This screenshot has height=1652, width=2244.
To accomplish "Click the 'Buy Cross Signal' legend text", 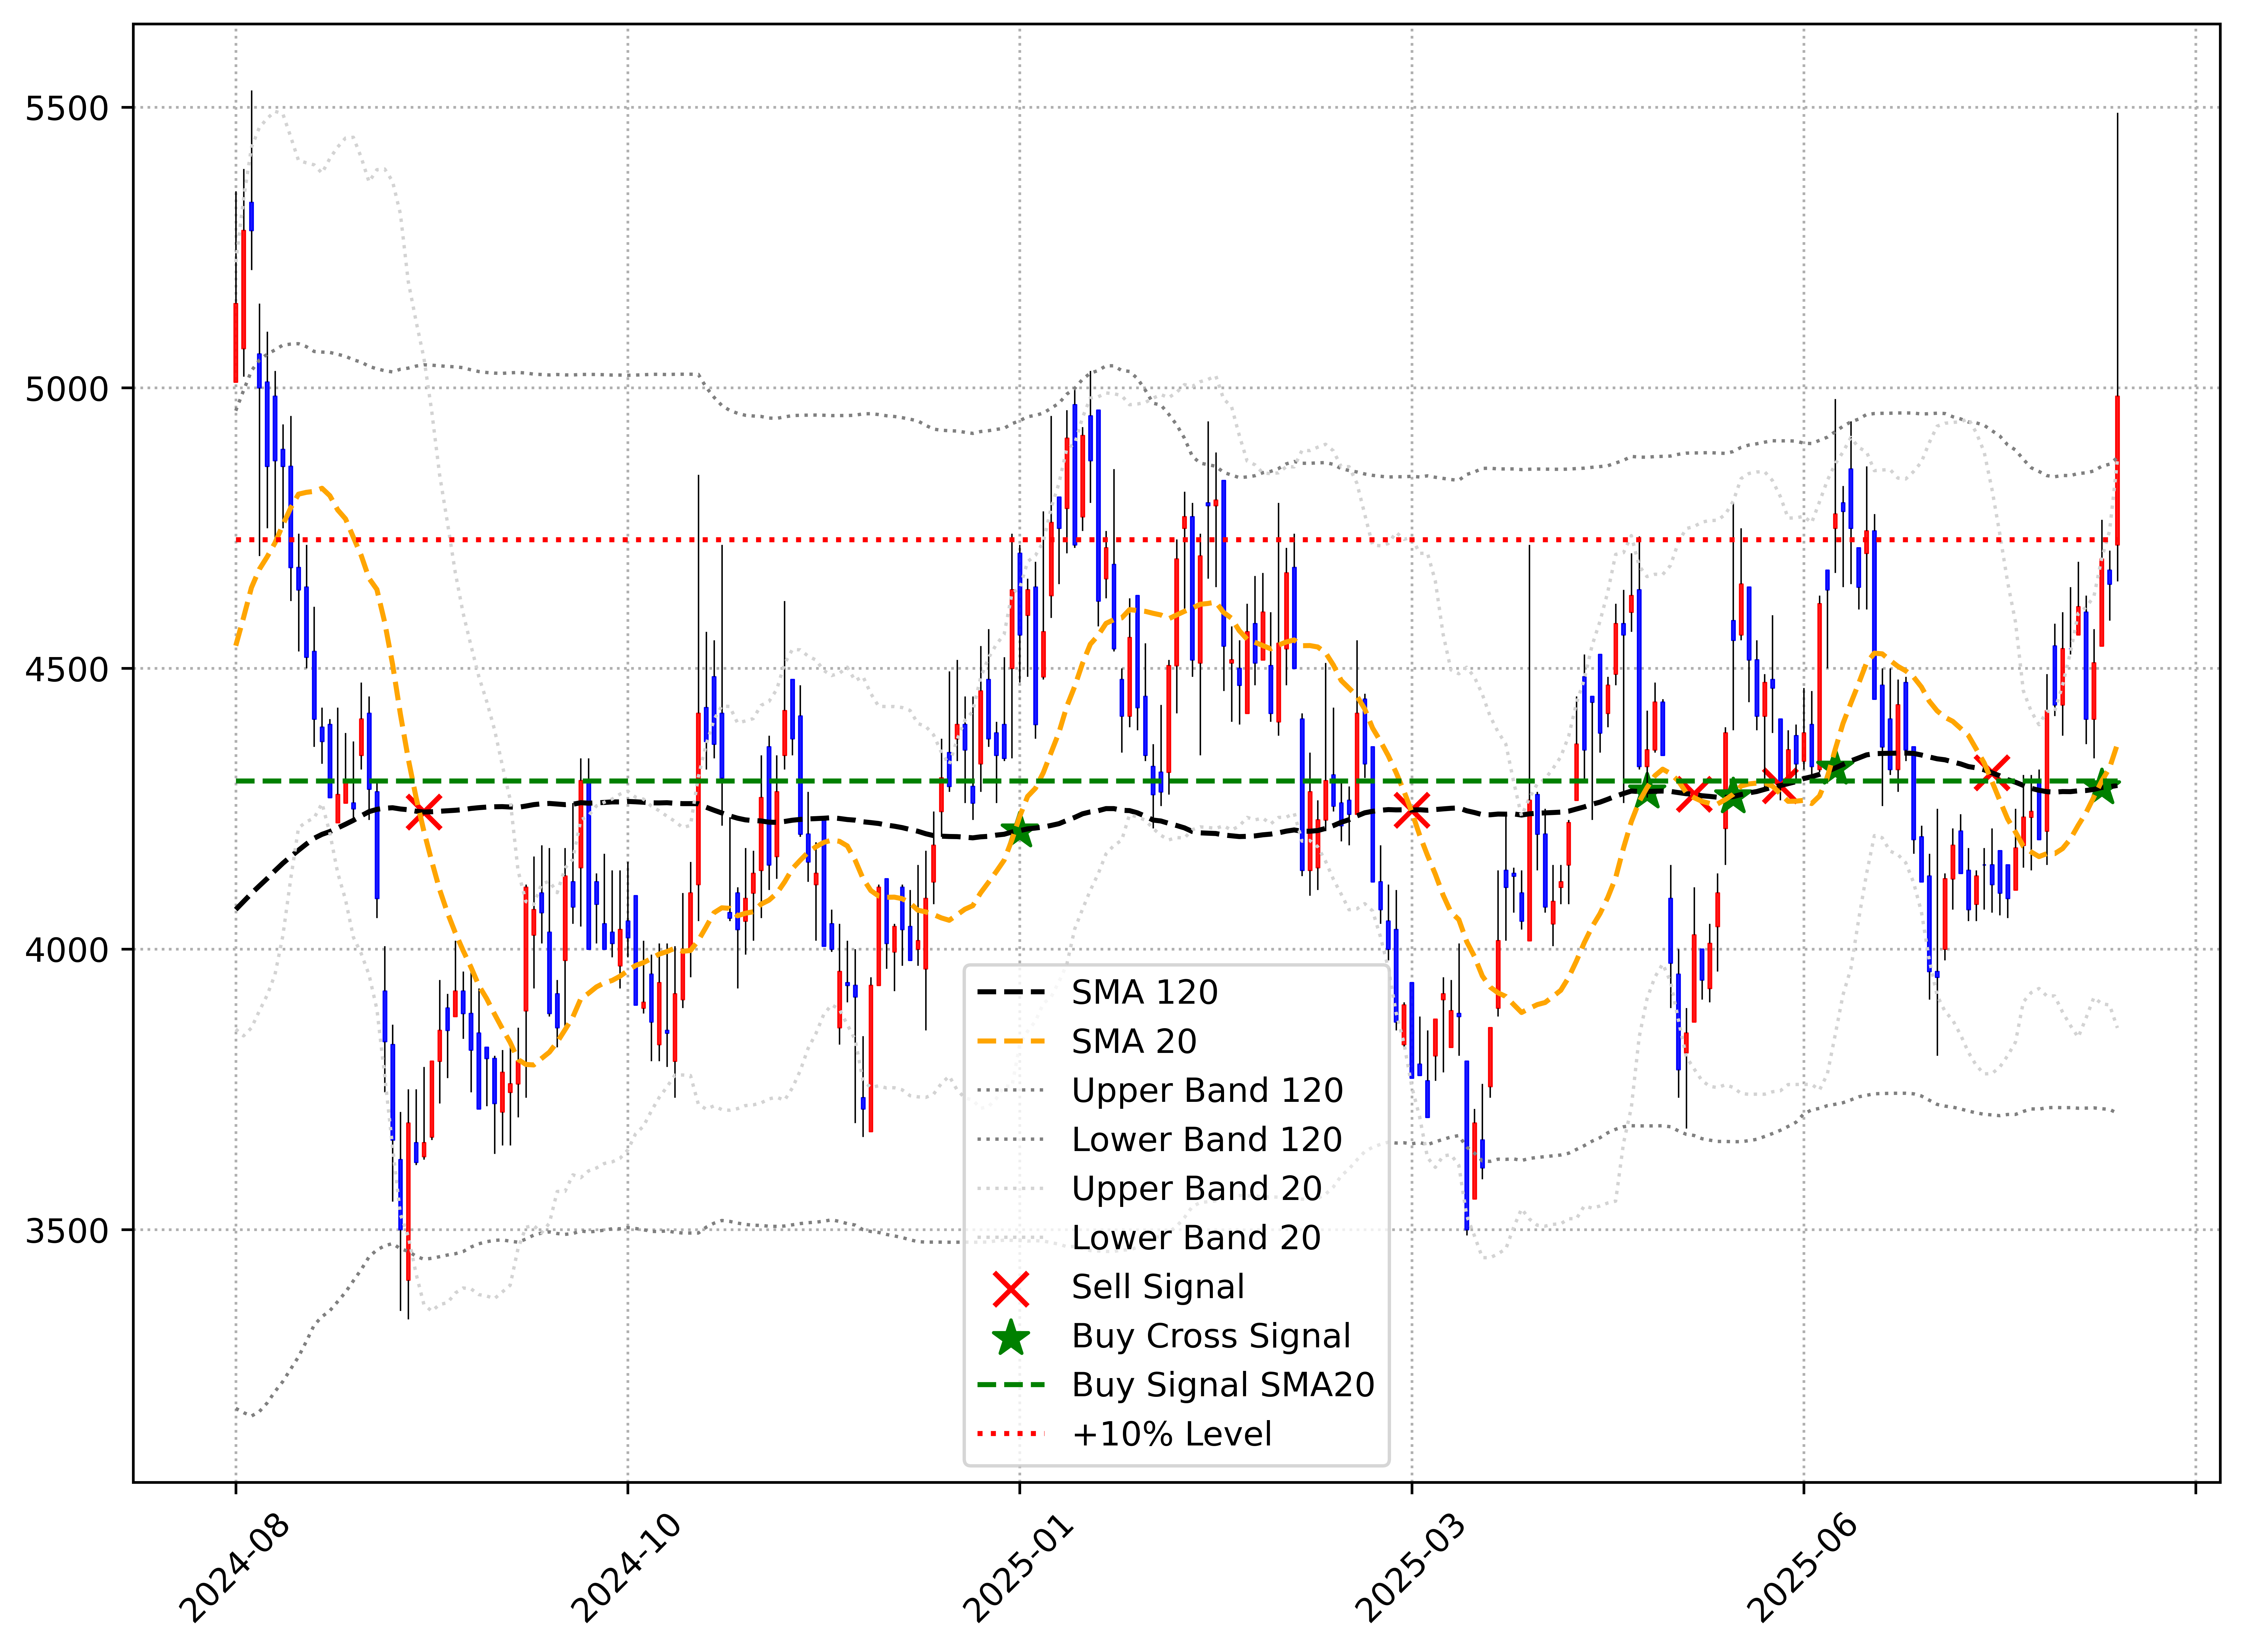I will (x=1211, y=1336).
